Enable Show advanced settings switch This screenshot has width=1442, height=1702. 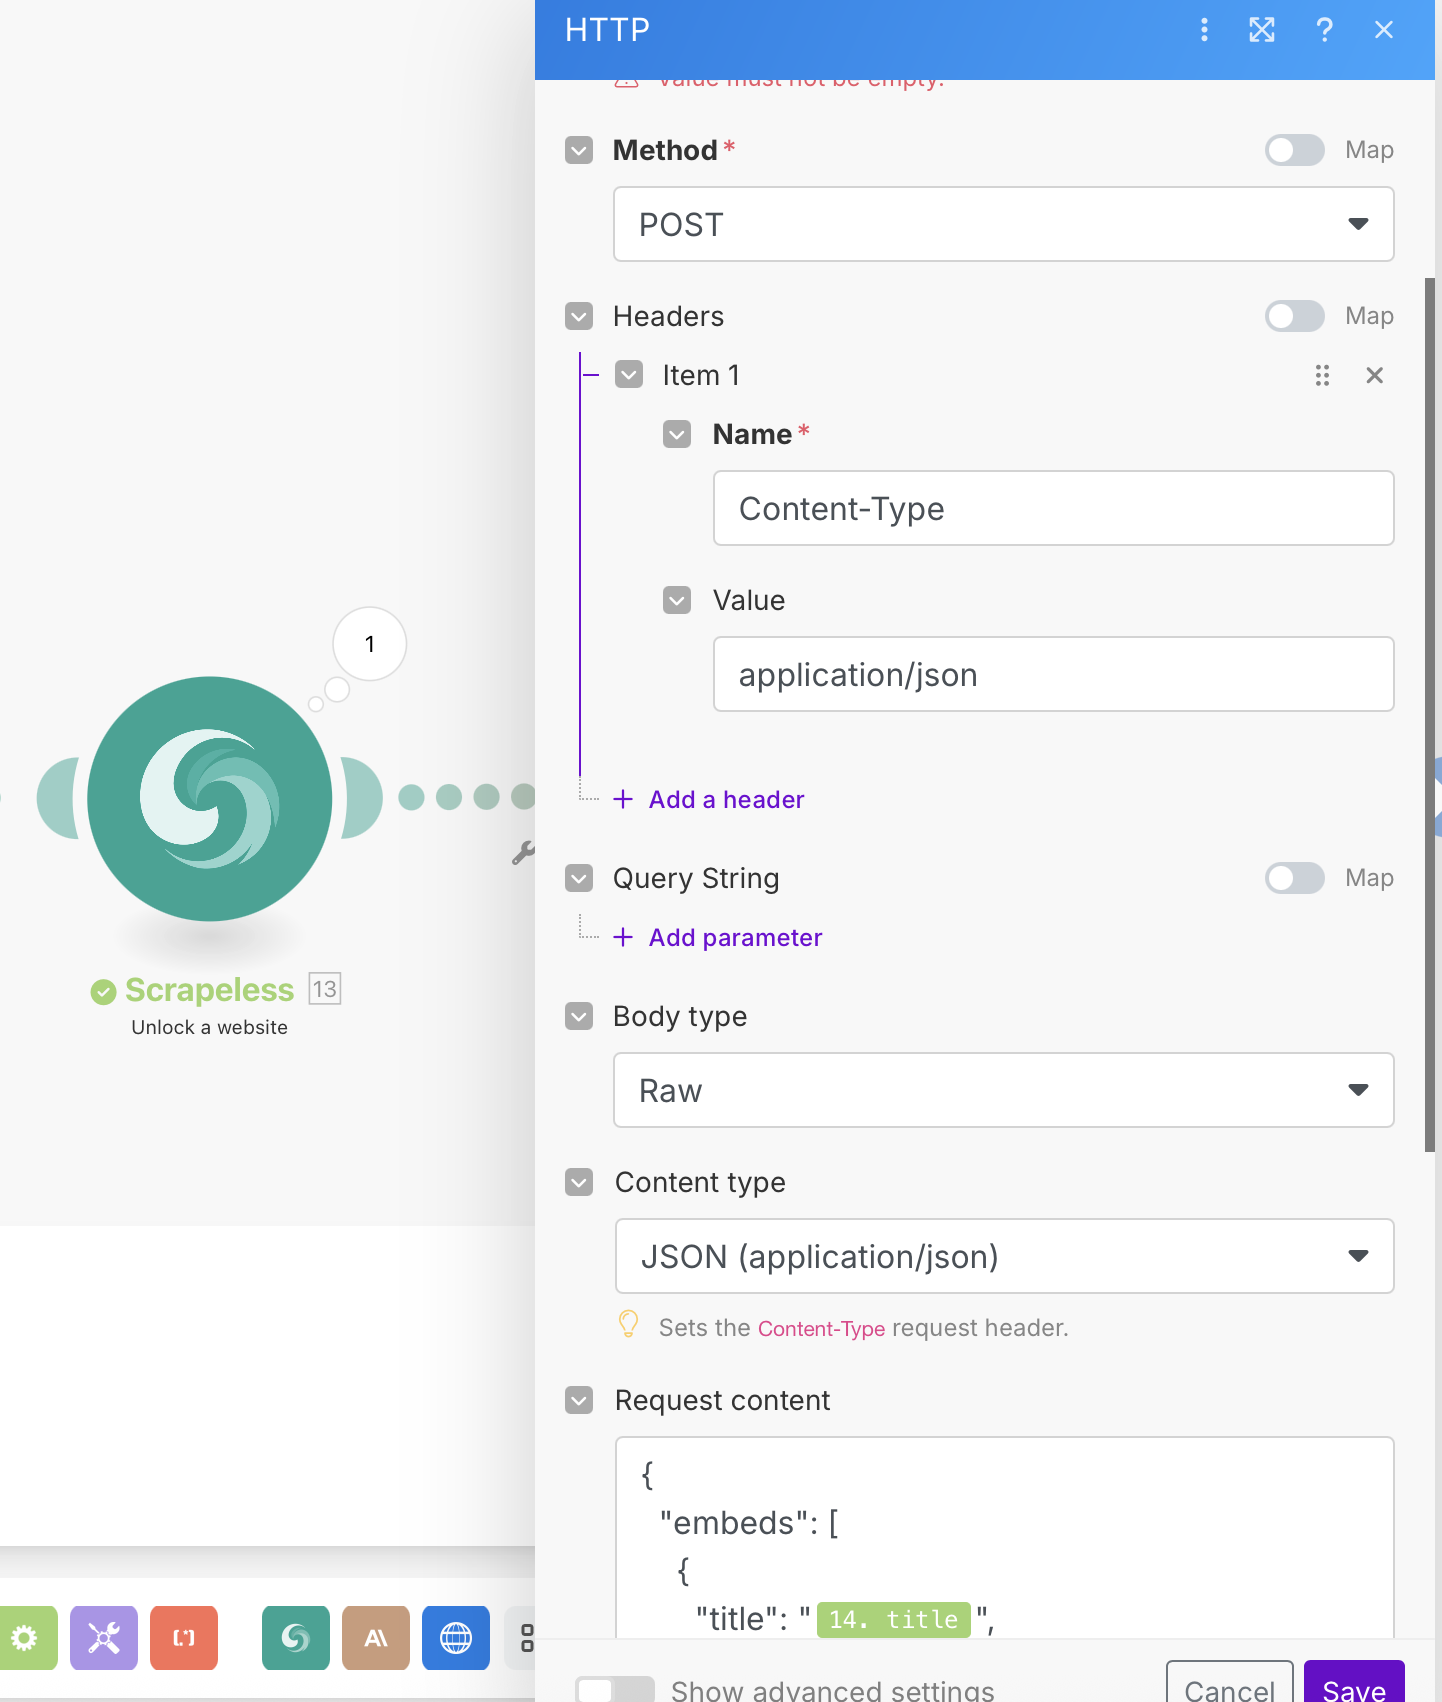615,1690
